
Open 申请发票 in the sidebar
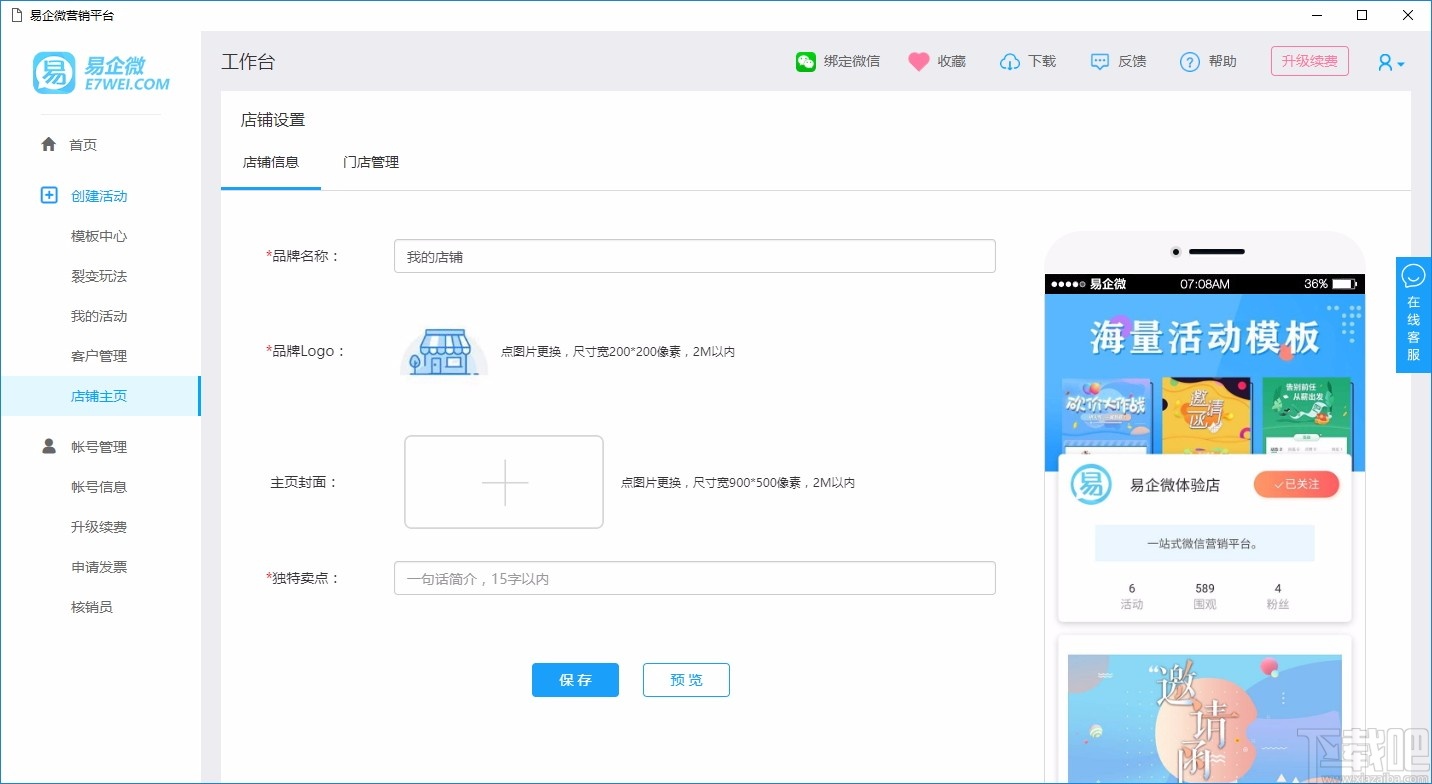(x=99, y=567)
